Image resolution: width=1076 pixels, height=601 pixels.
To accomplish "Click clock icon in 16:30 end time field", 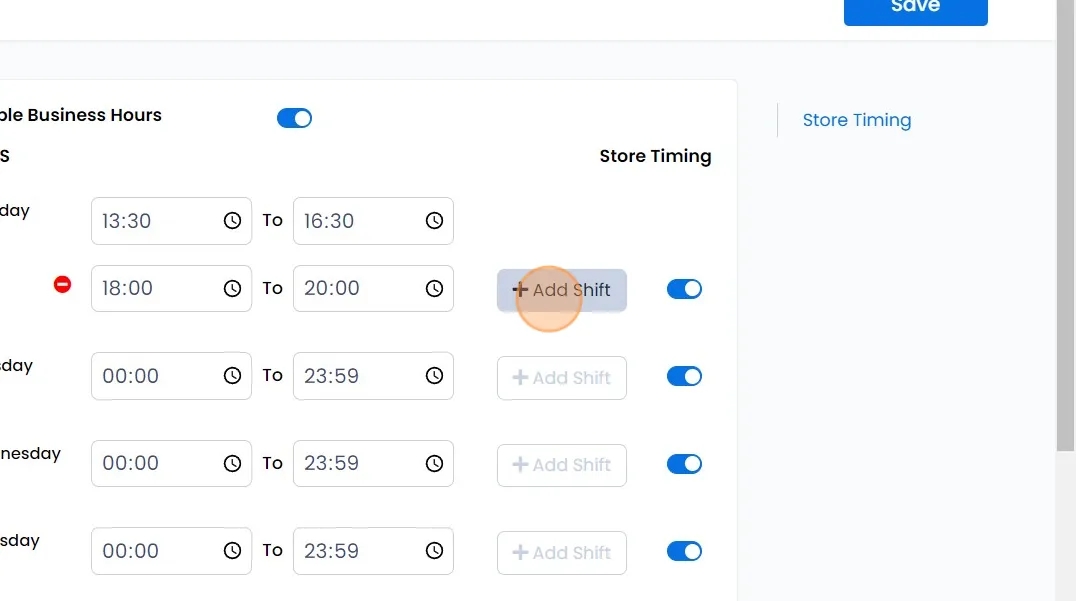I will (x=434, y=221).
